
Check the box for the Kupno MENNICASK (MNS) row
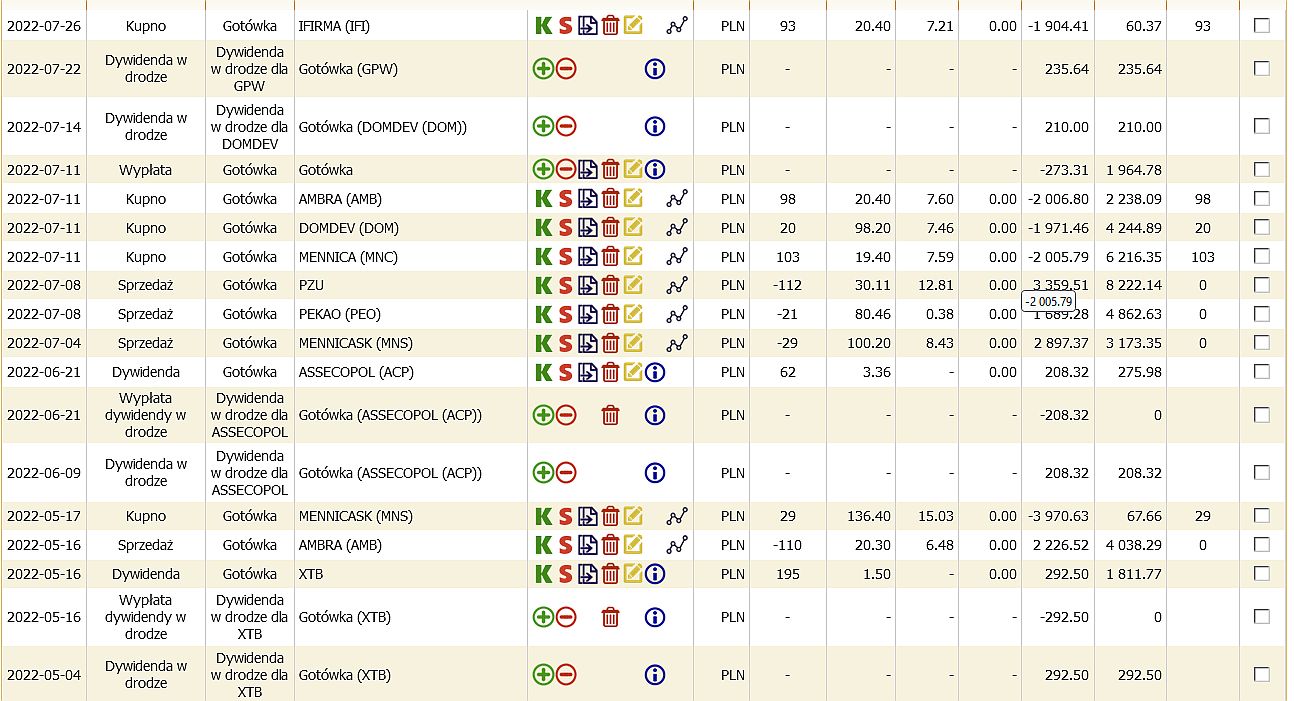(x=1262, y=517)
